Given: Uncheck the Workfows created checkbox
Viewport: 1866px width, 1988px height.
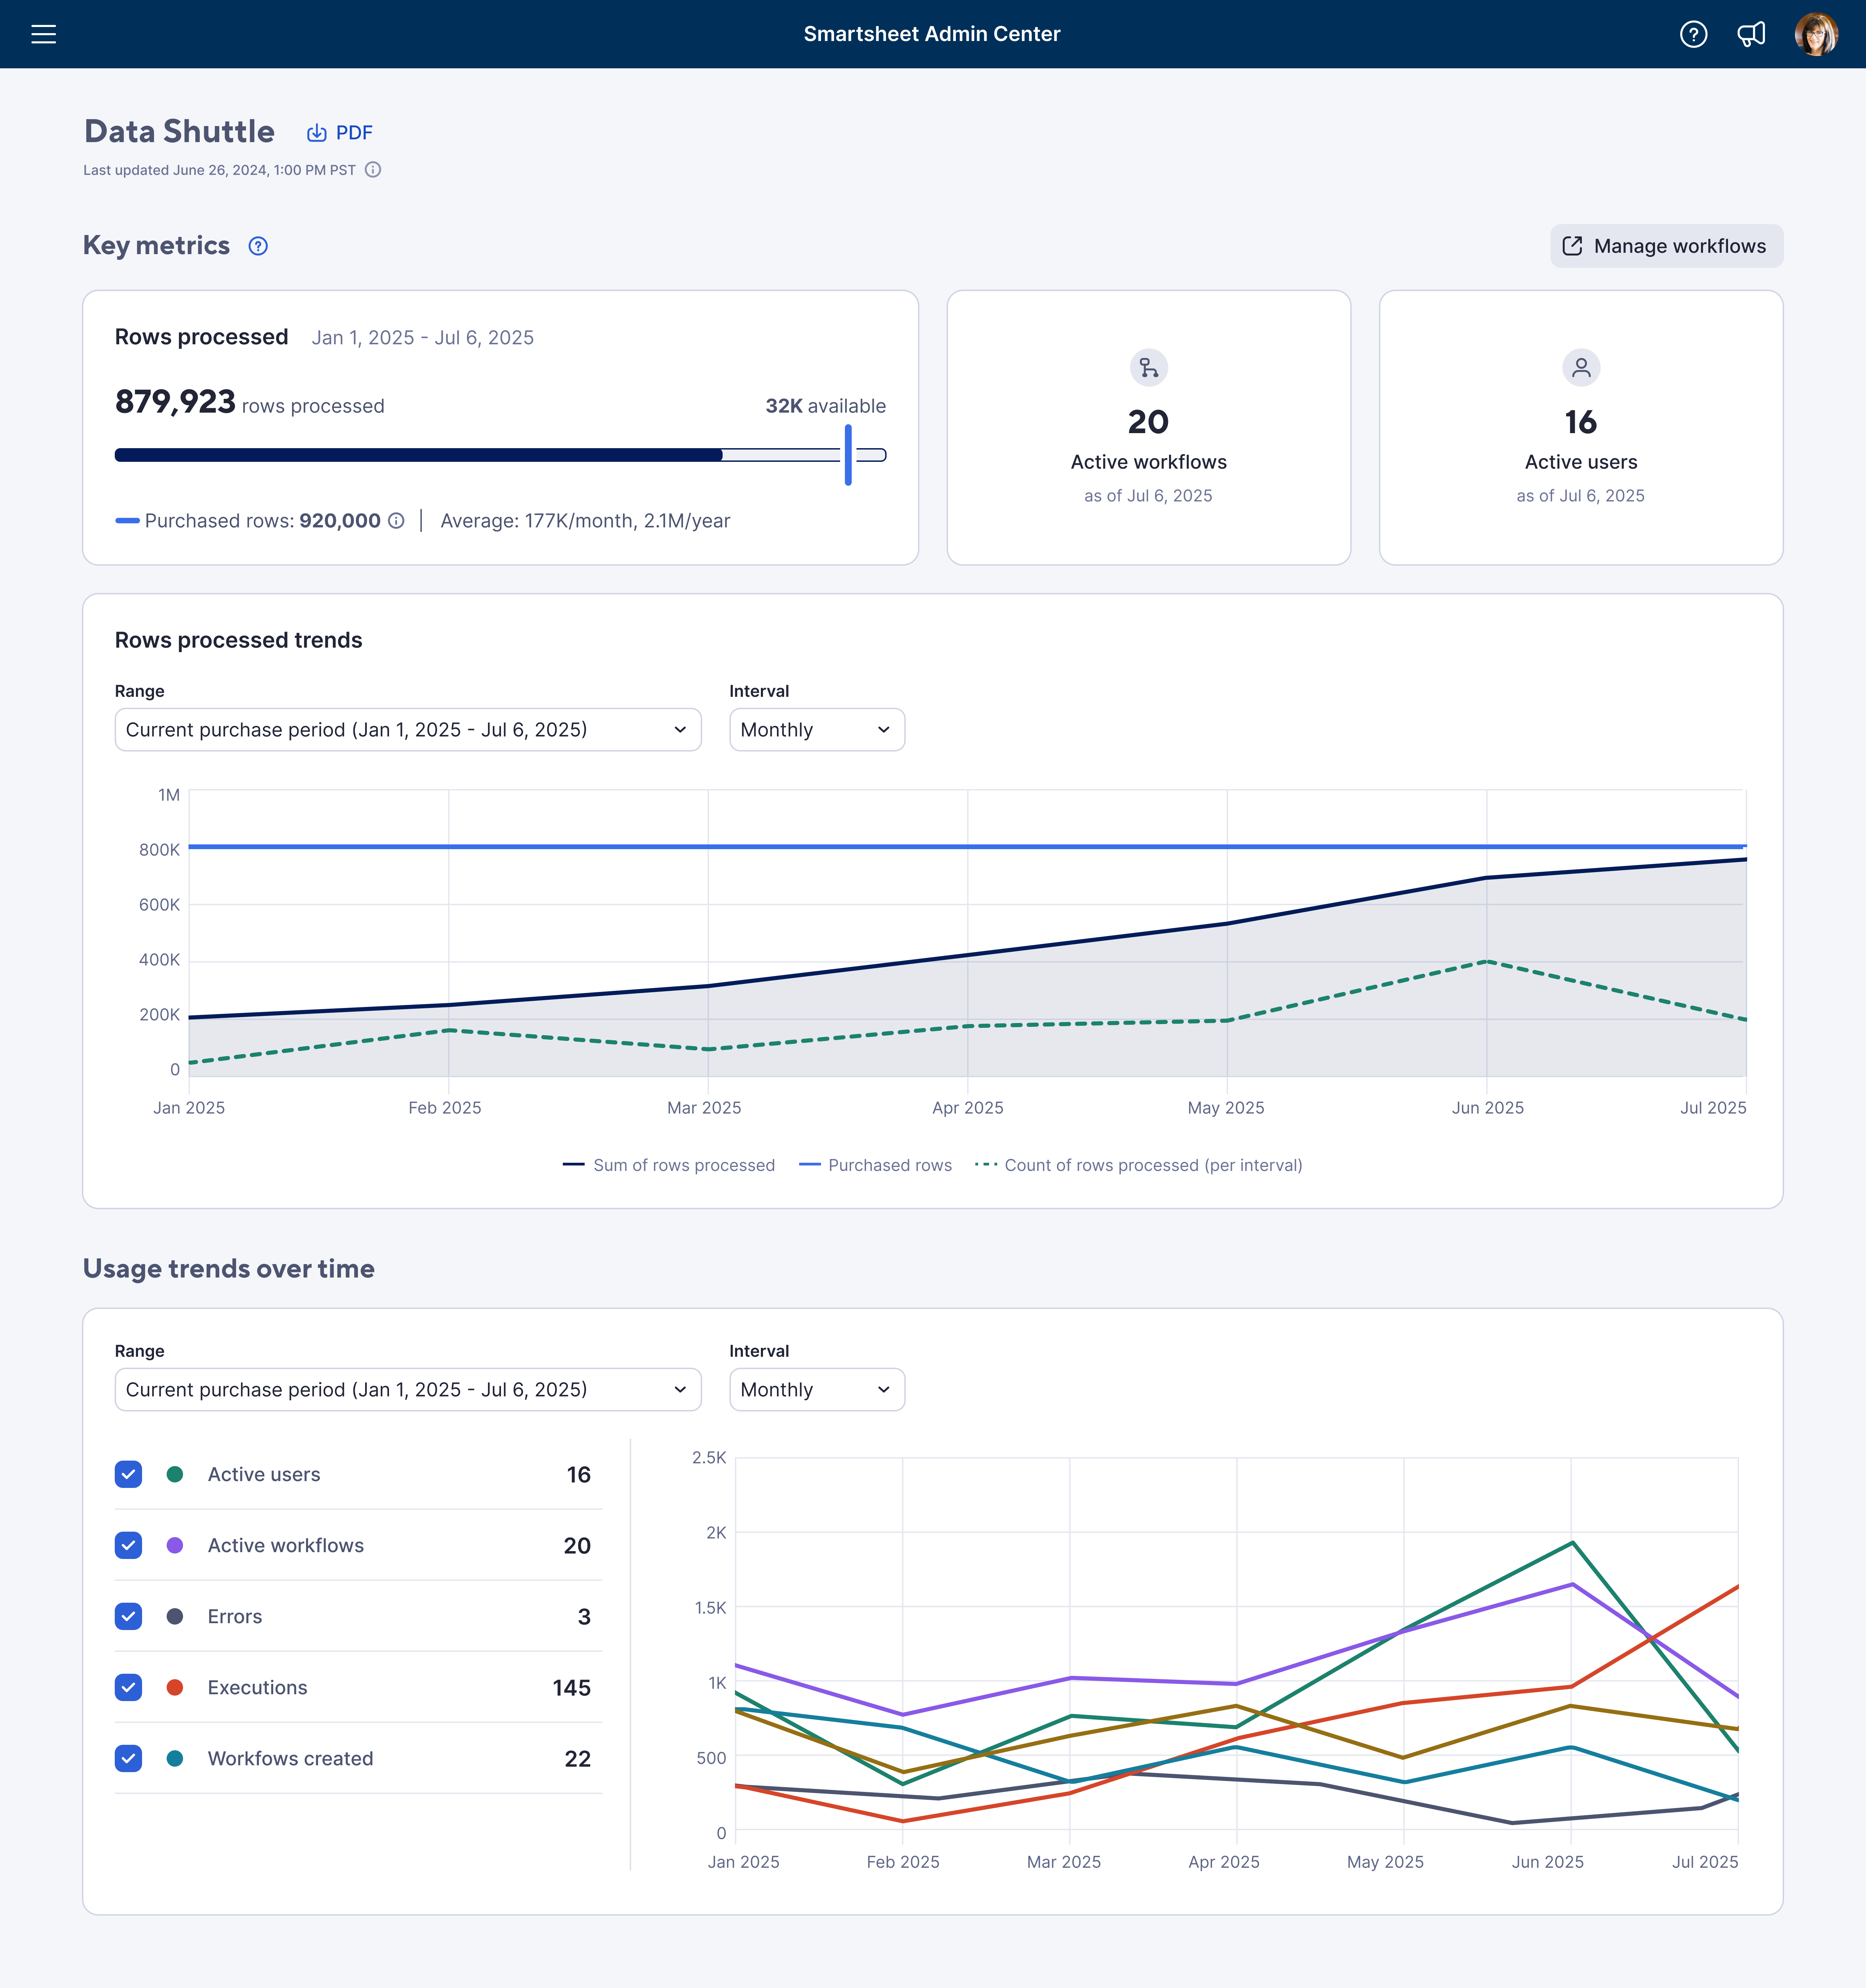Looking at the screenshot, I should coord(128,1758).
